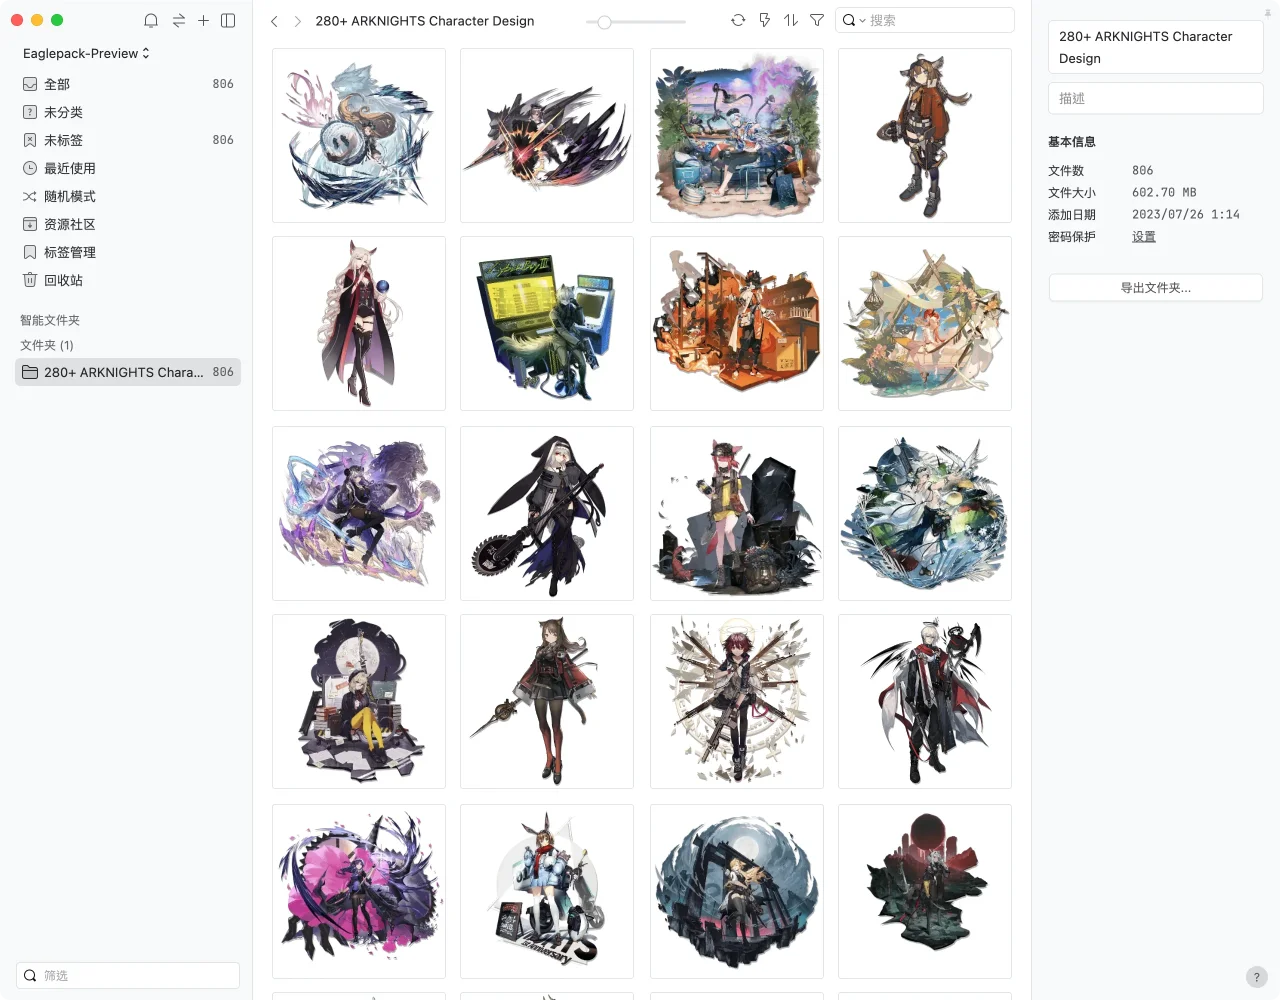Open the orange workshop scene thumbnail

coord(737,324)
